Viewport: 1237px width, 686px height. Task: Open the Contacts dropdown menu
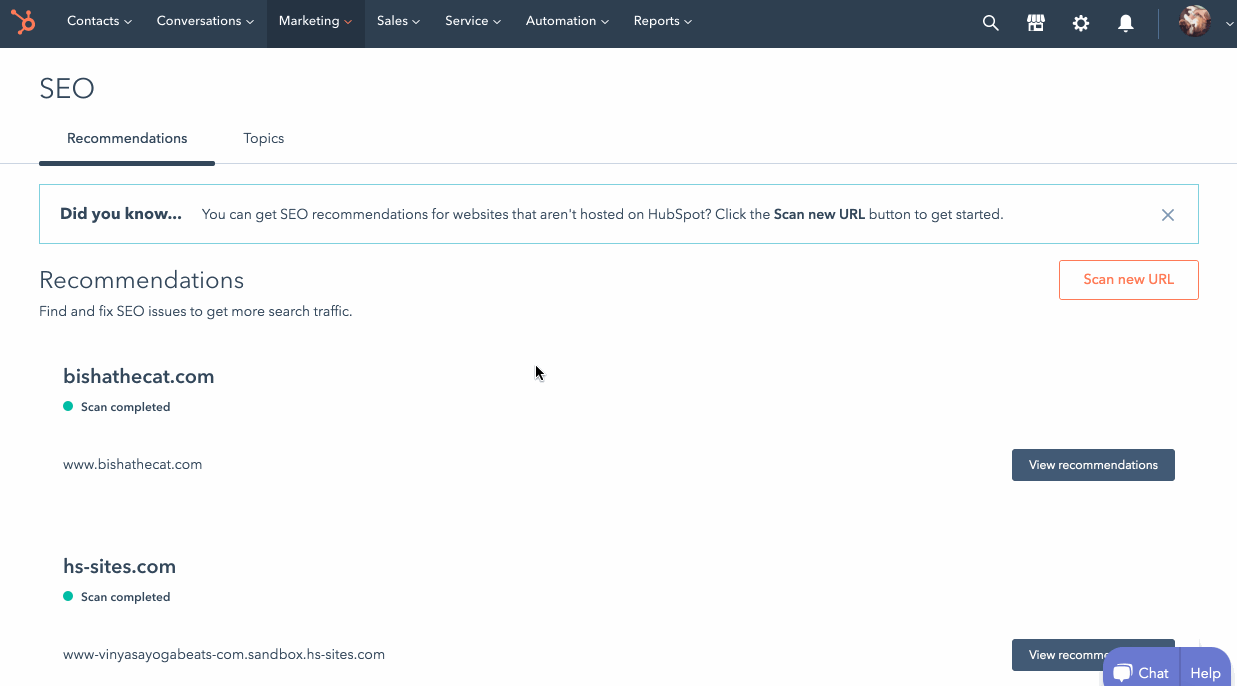(99, 21)
